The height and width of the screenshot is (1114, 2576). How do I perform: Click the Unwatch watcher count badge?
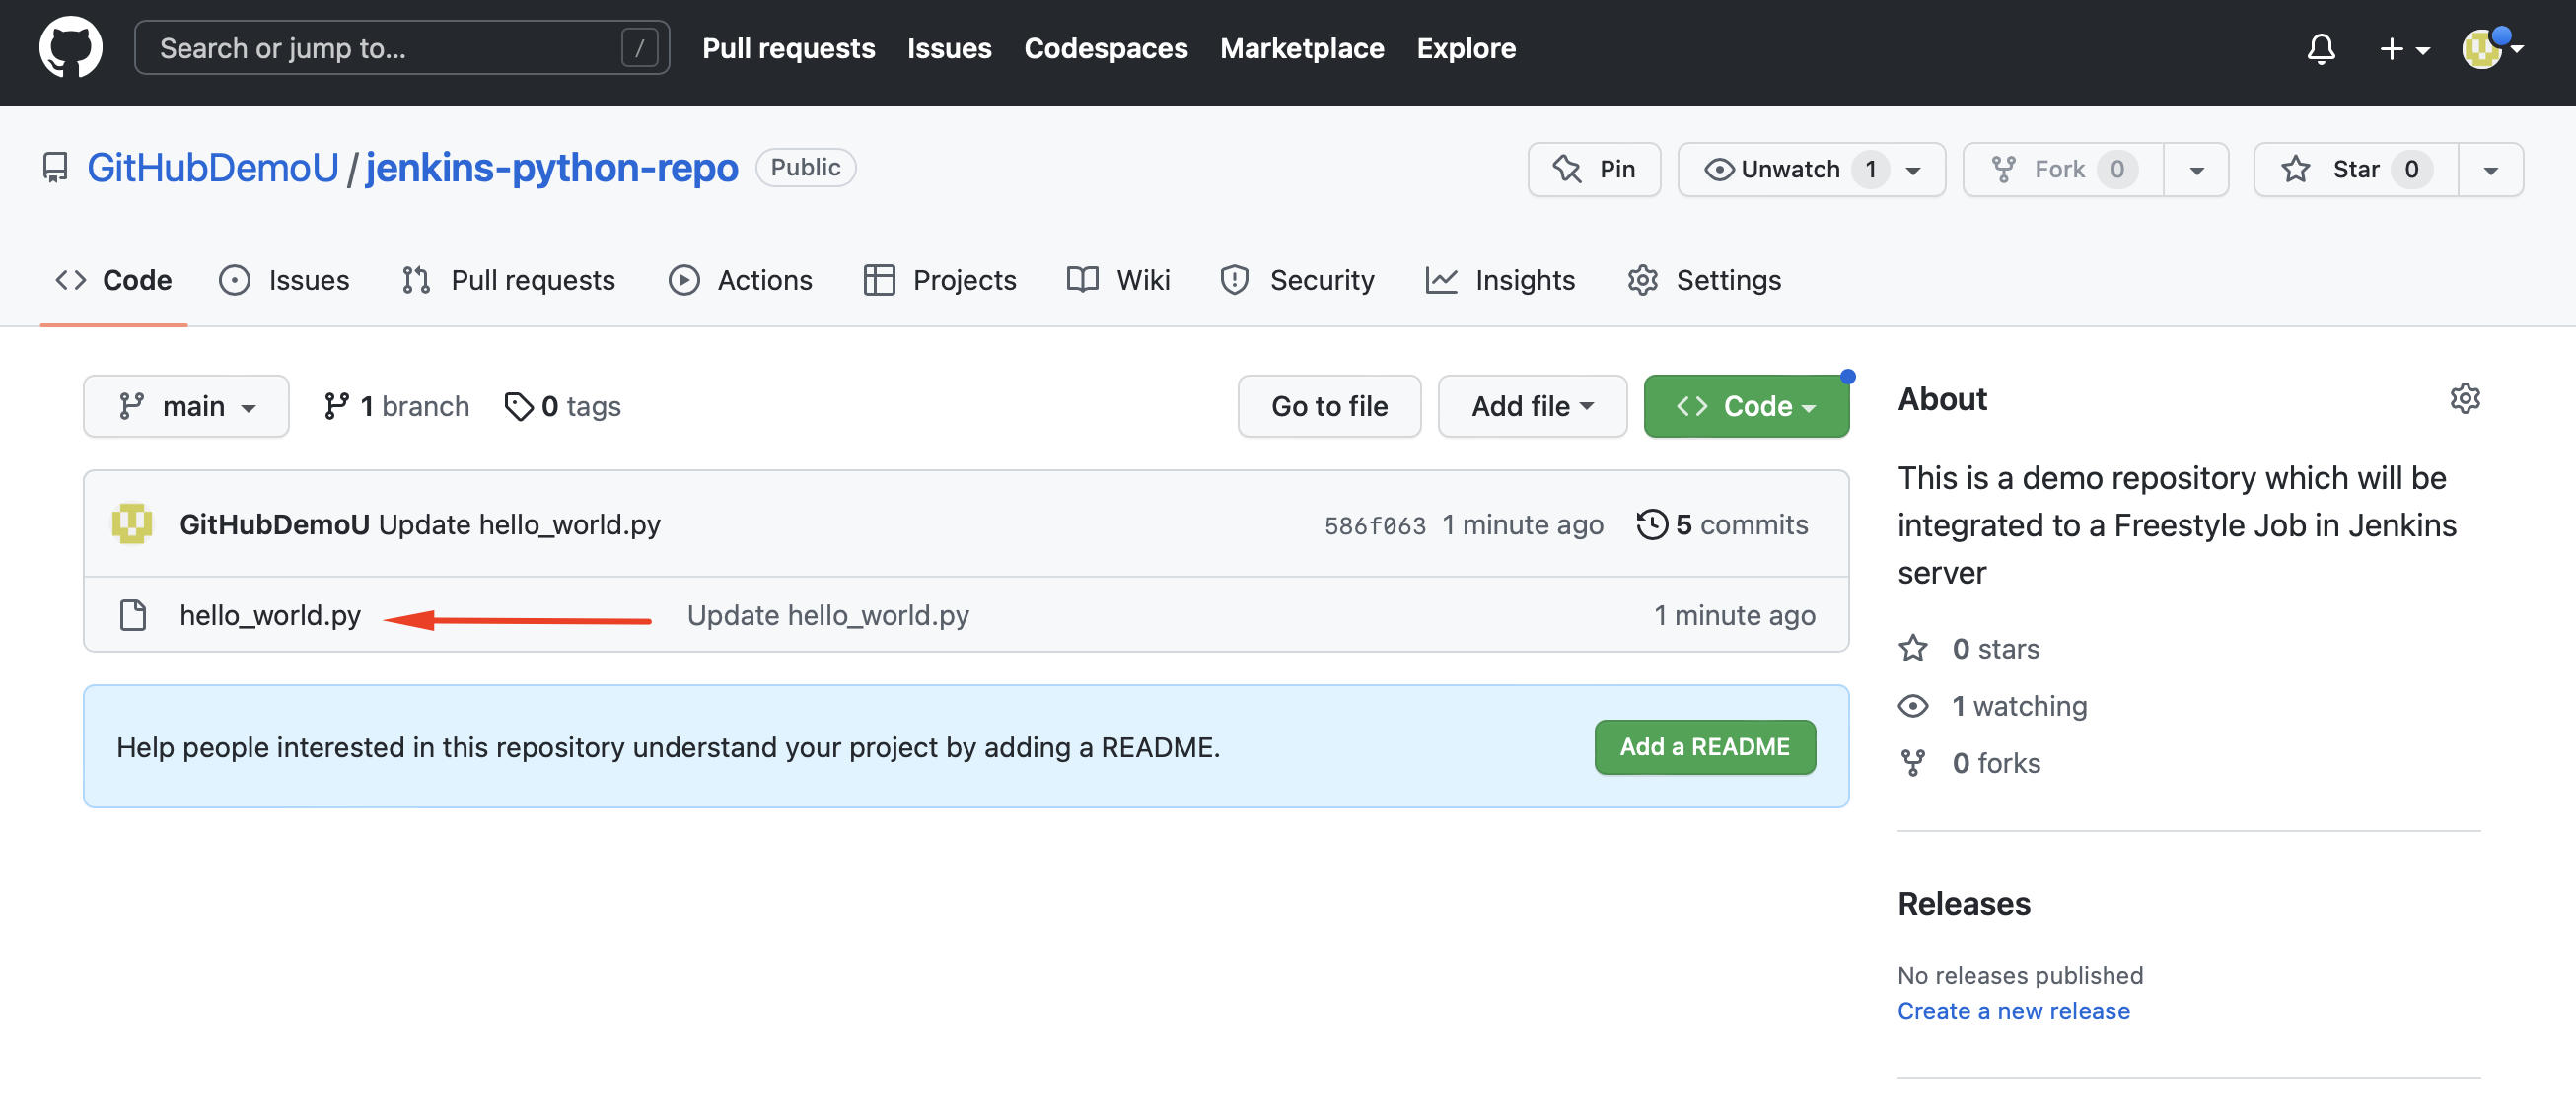point(1869,169)
